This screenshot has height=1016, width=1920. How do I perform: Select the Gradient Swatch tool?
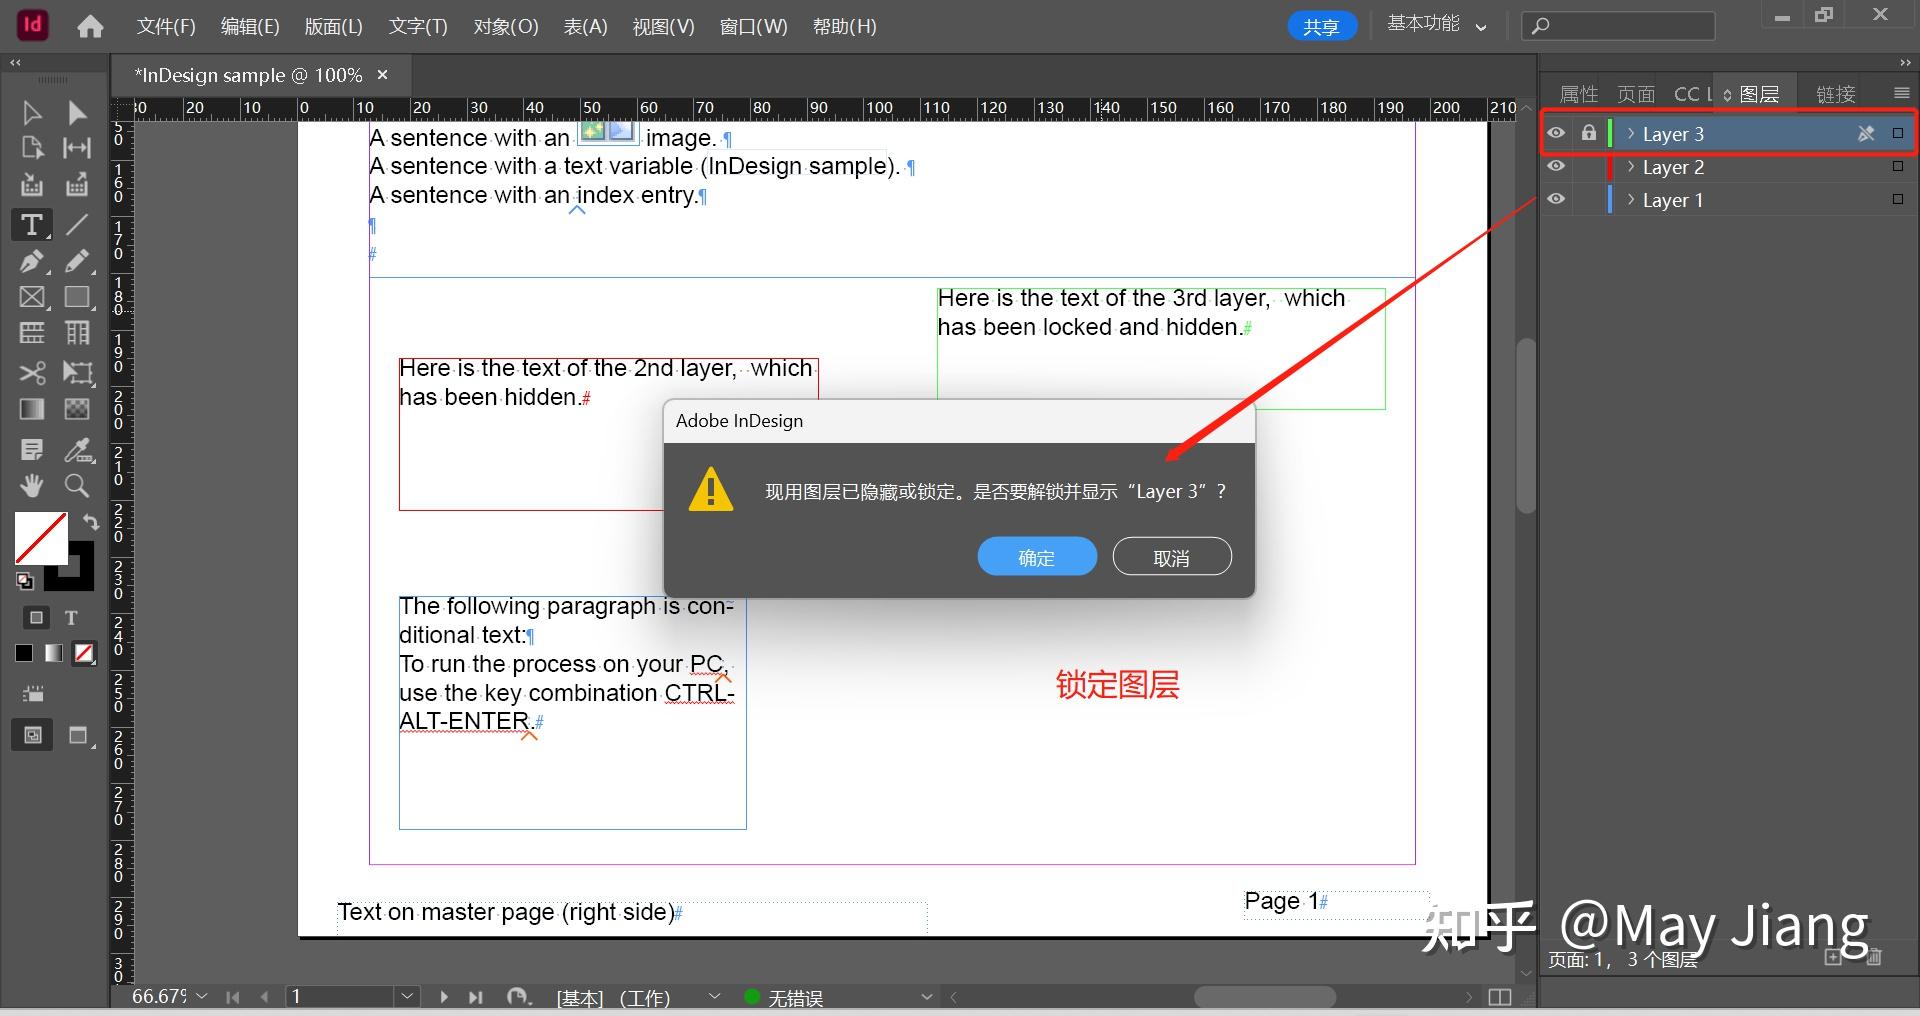click(31, 409)
